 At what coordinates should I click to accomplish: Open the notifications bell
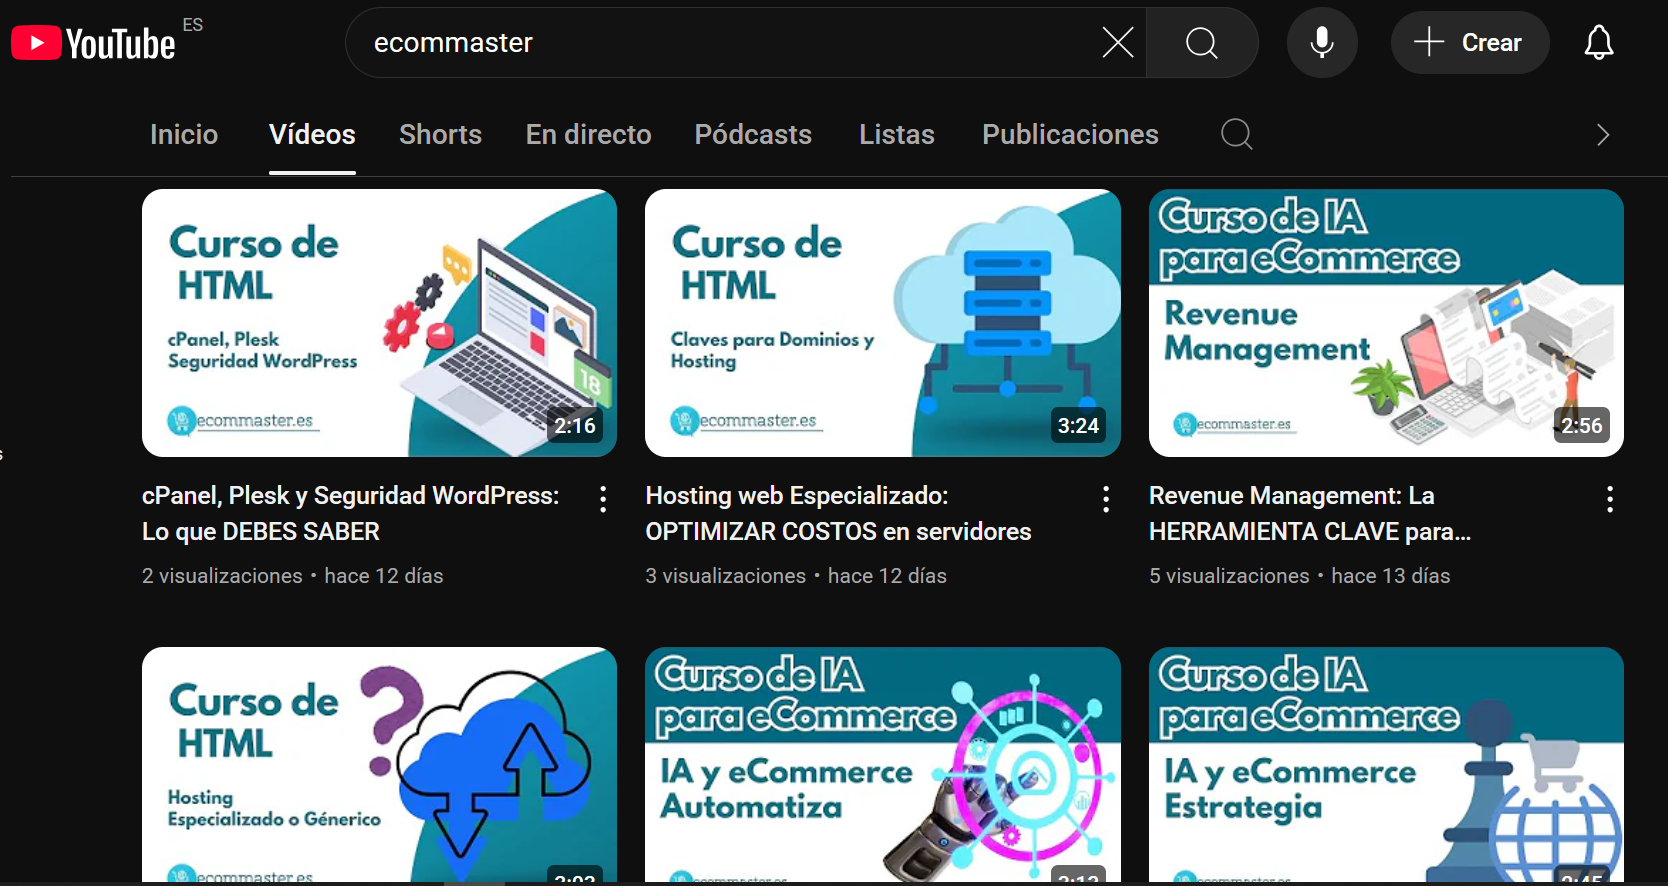(x=1598, y=42)
